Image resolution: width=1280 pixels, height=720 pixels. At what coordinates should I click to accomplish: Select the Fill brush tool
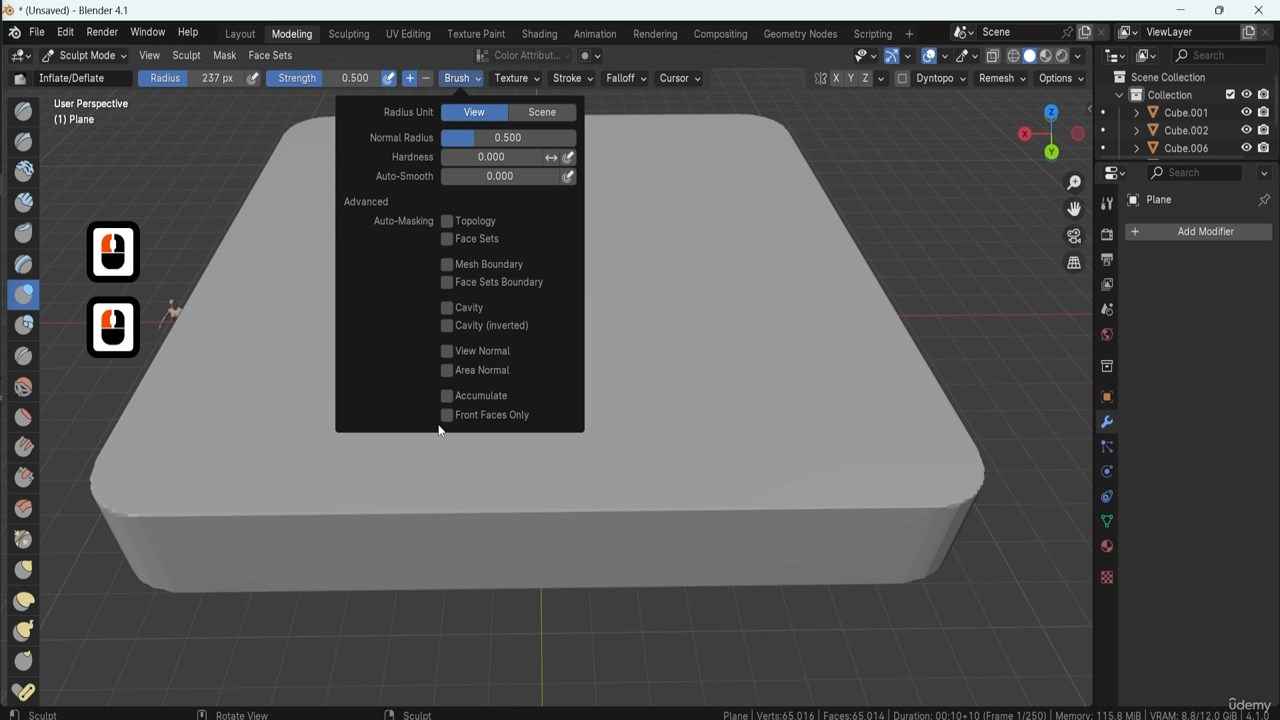(24, 447)
